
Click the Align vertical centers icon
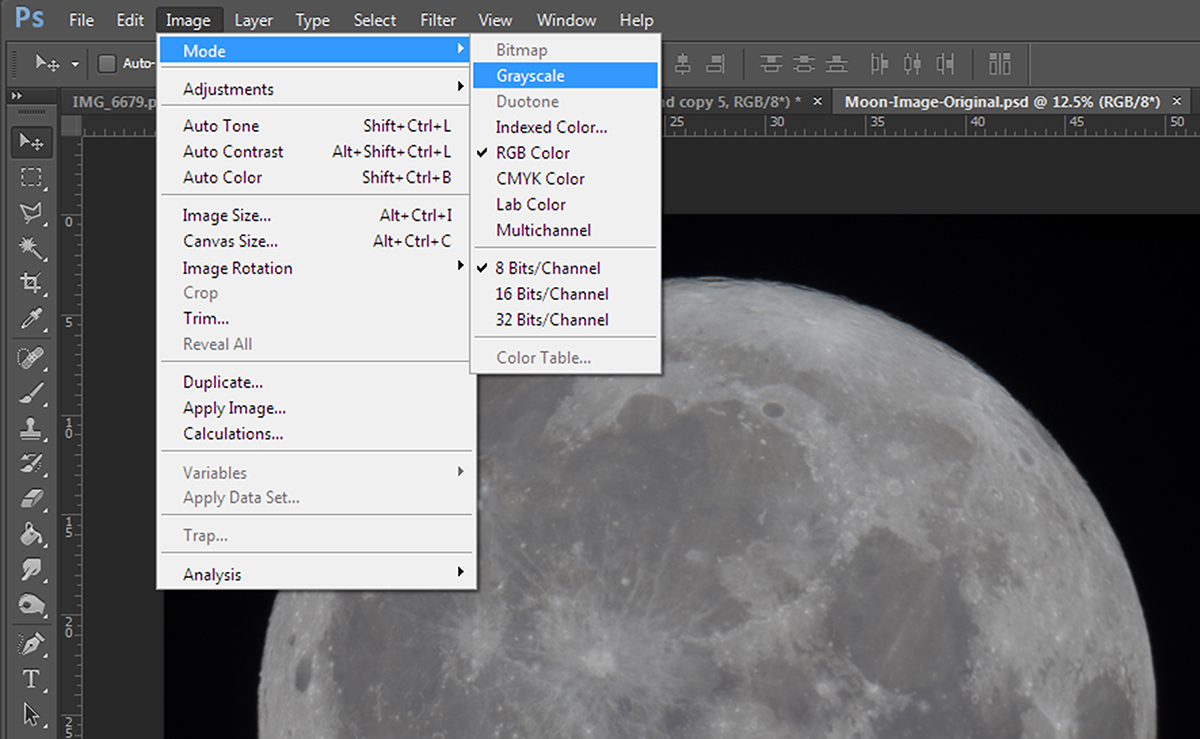(683, 64)
